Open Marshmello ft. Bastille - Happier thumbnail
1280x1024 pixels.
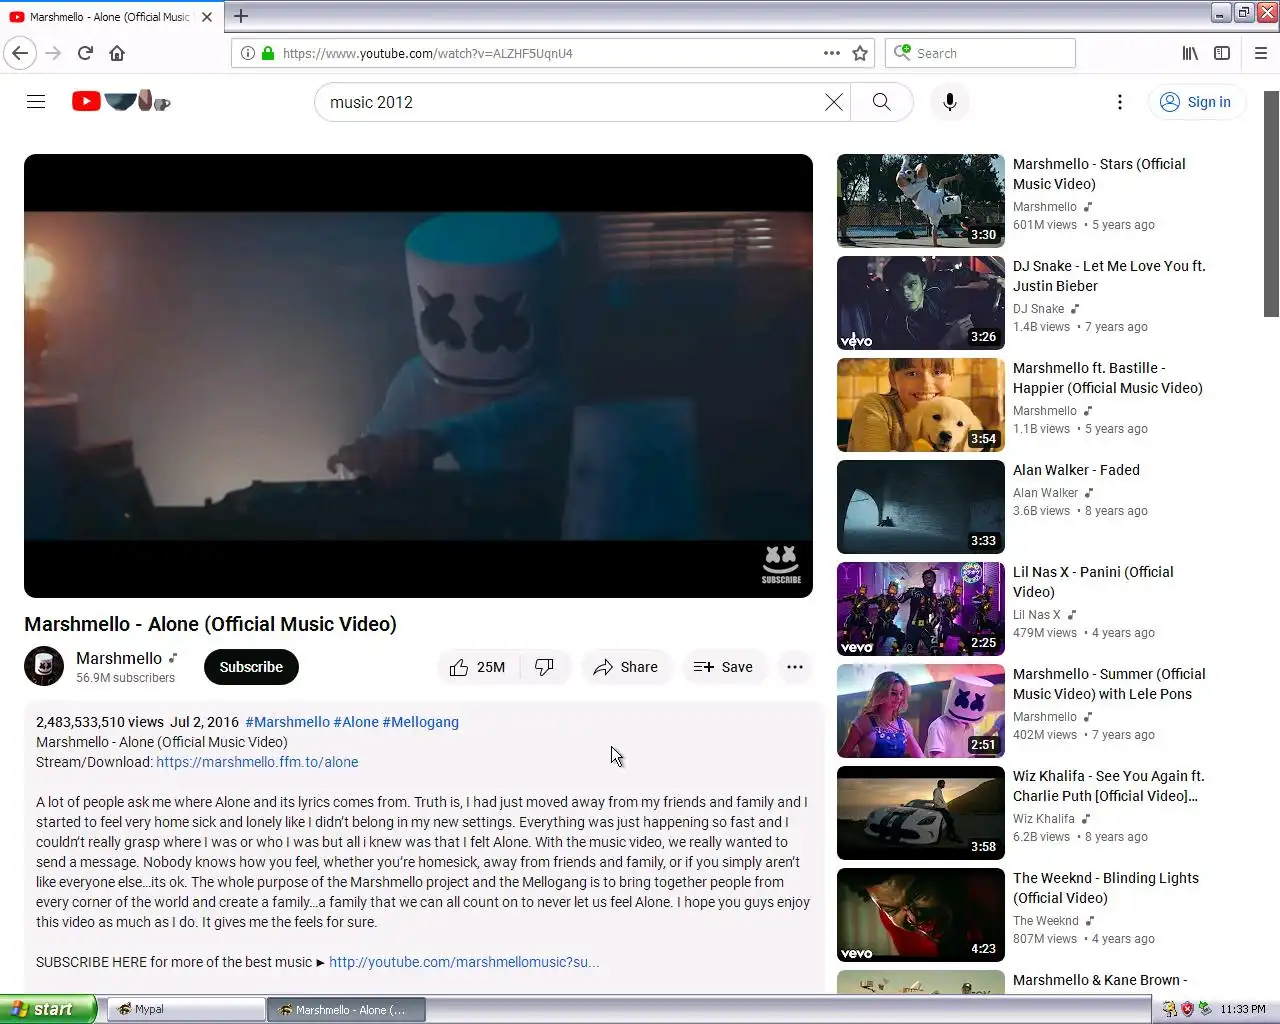pos(921,405)
